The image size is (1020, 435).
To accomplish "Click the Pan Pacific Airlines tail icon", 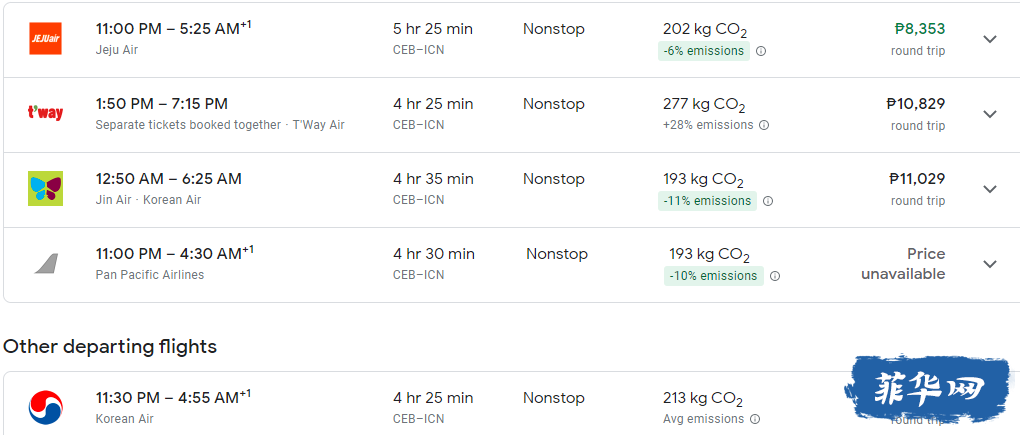I will tap(46, 263).
